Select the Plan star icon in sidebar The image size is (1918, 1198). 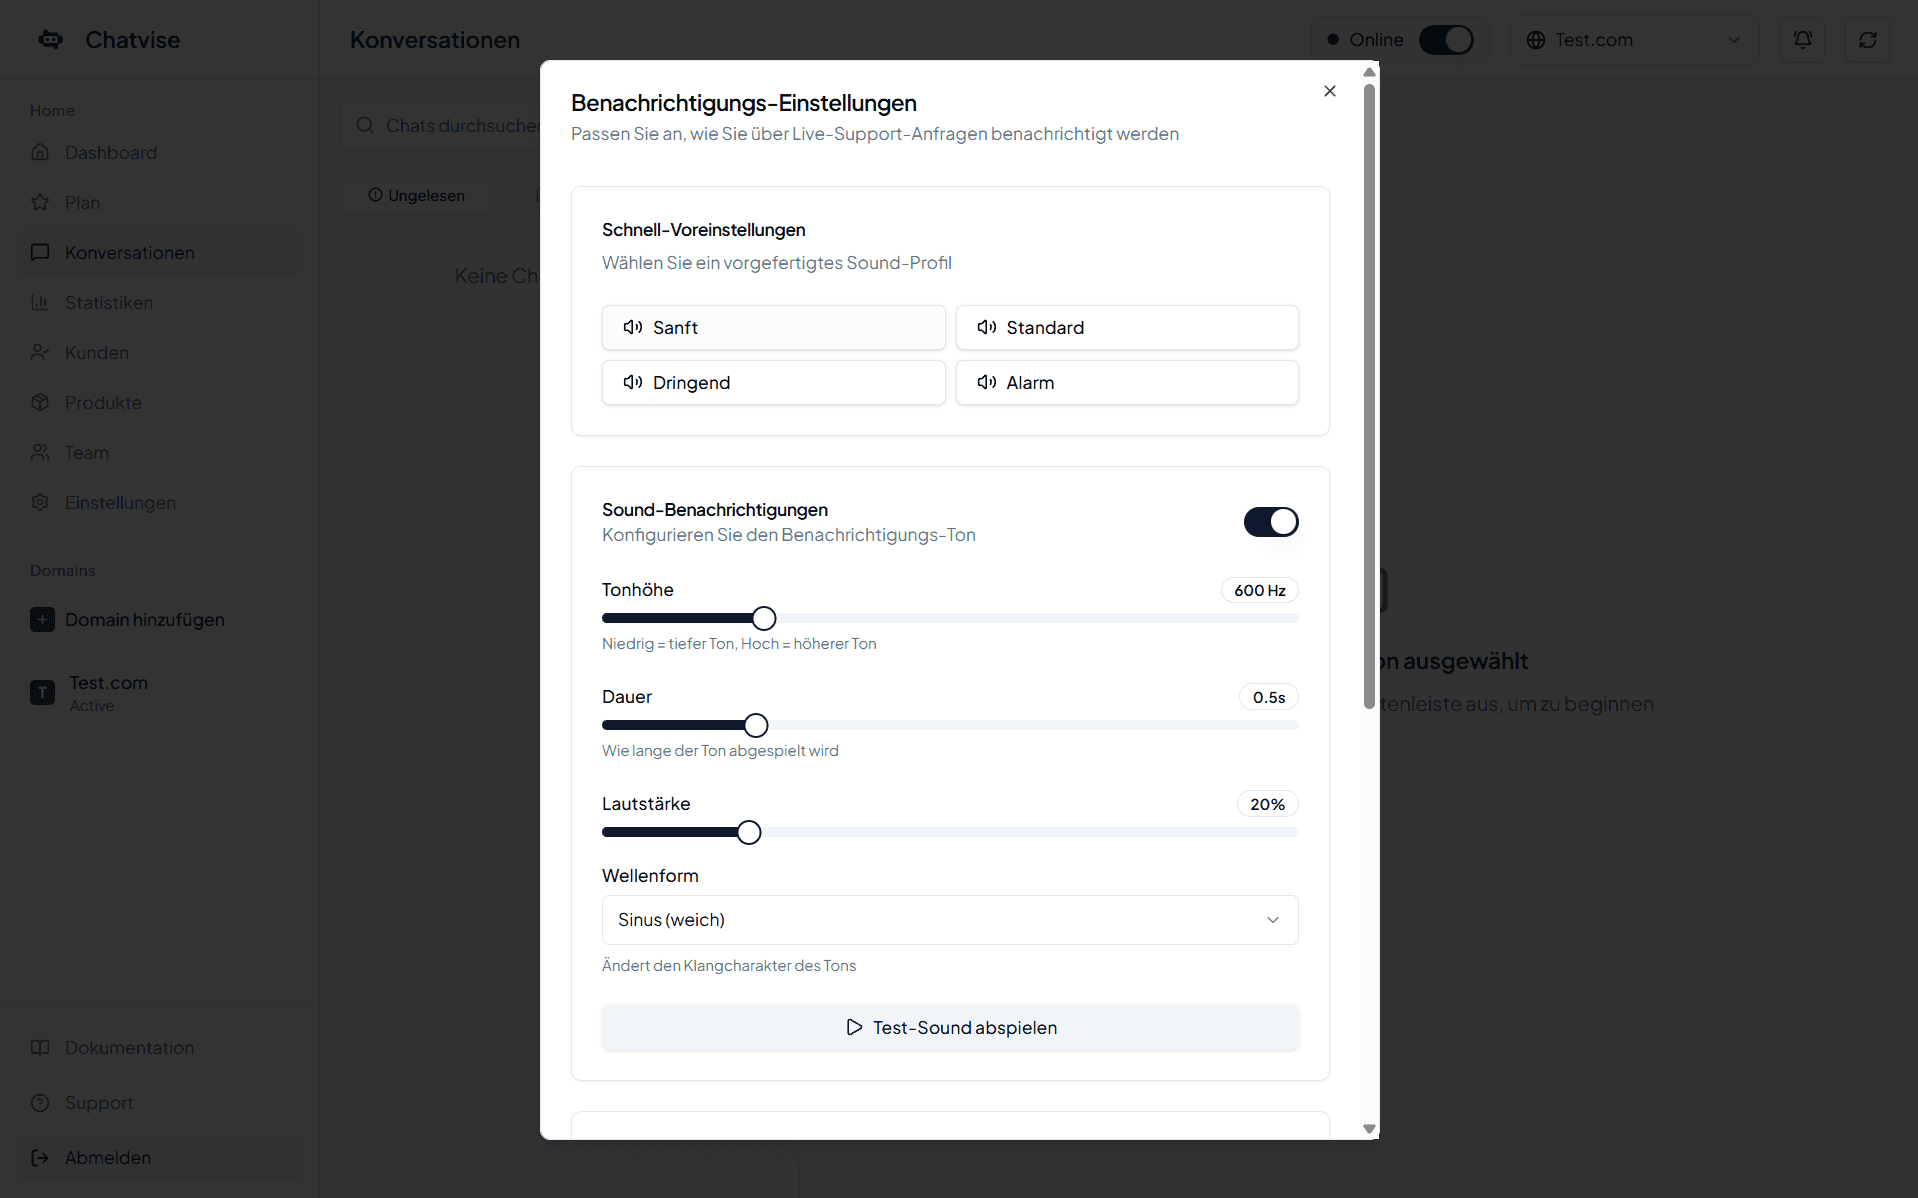[40, 202]
